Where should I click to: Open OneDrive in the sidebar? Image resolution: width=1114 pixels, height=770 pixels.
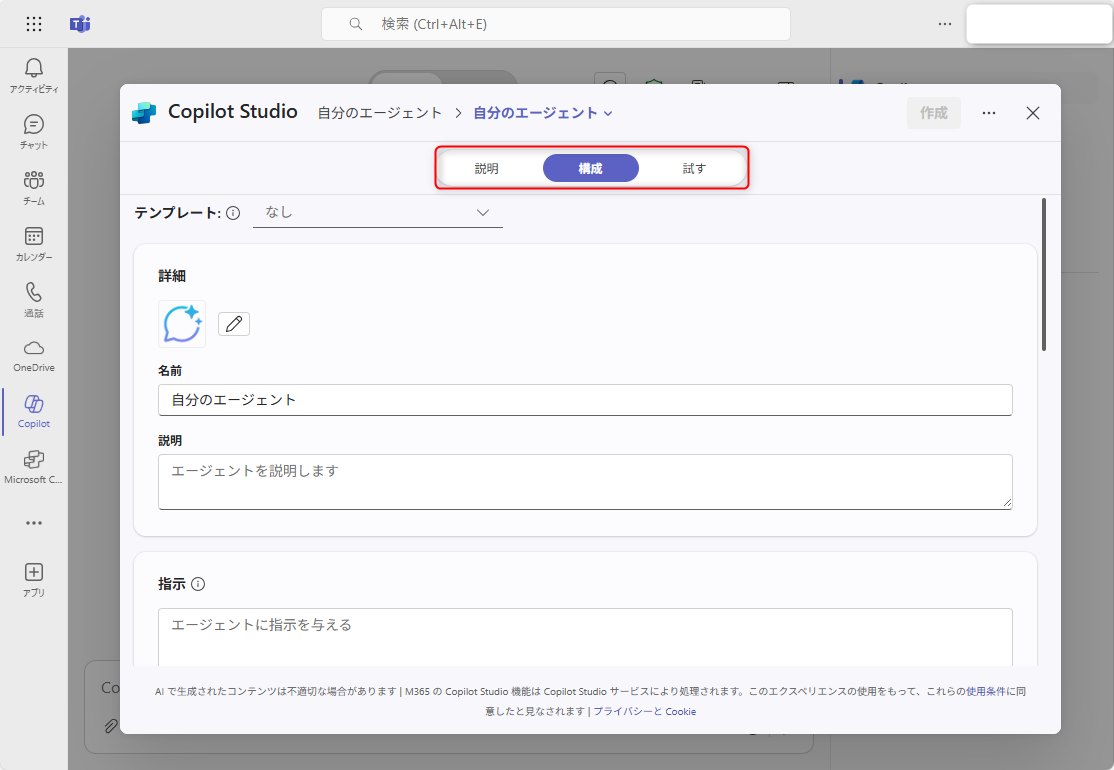33,355
